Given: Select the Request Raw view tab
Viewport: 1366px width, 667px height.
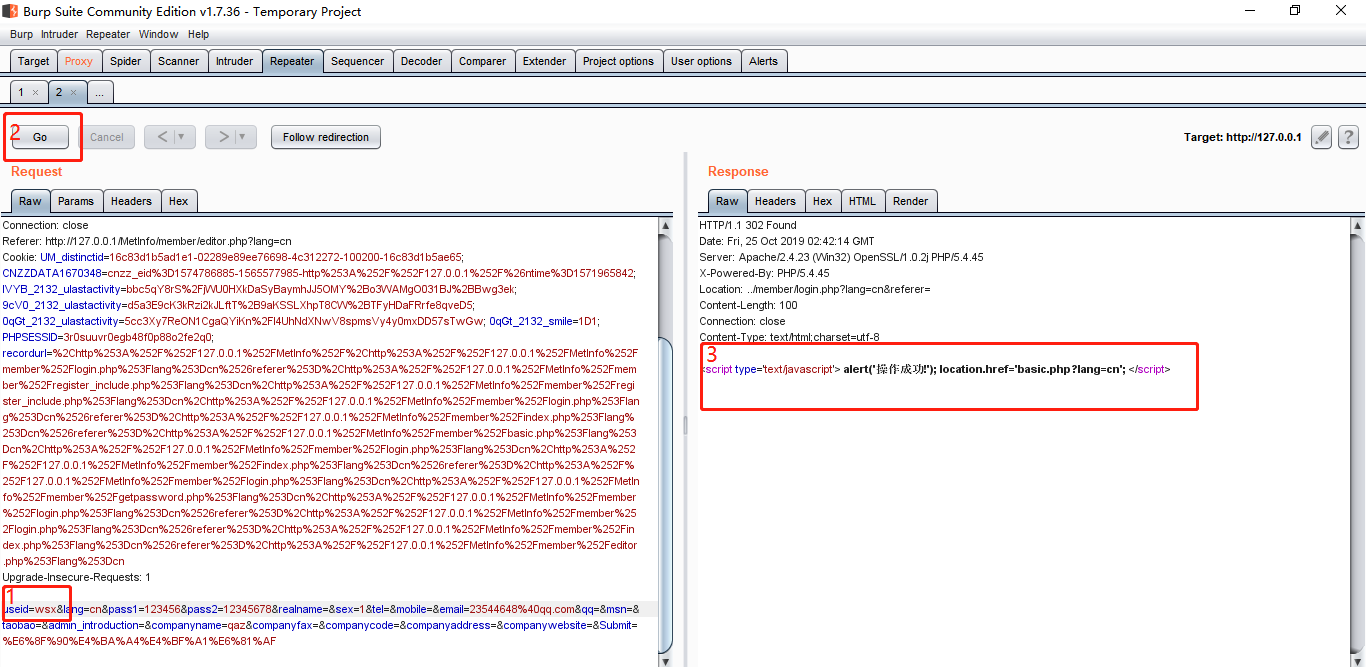Looking at the screenshot, I should (30, 201).
